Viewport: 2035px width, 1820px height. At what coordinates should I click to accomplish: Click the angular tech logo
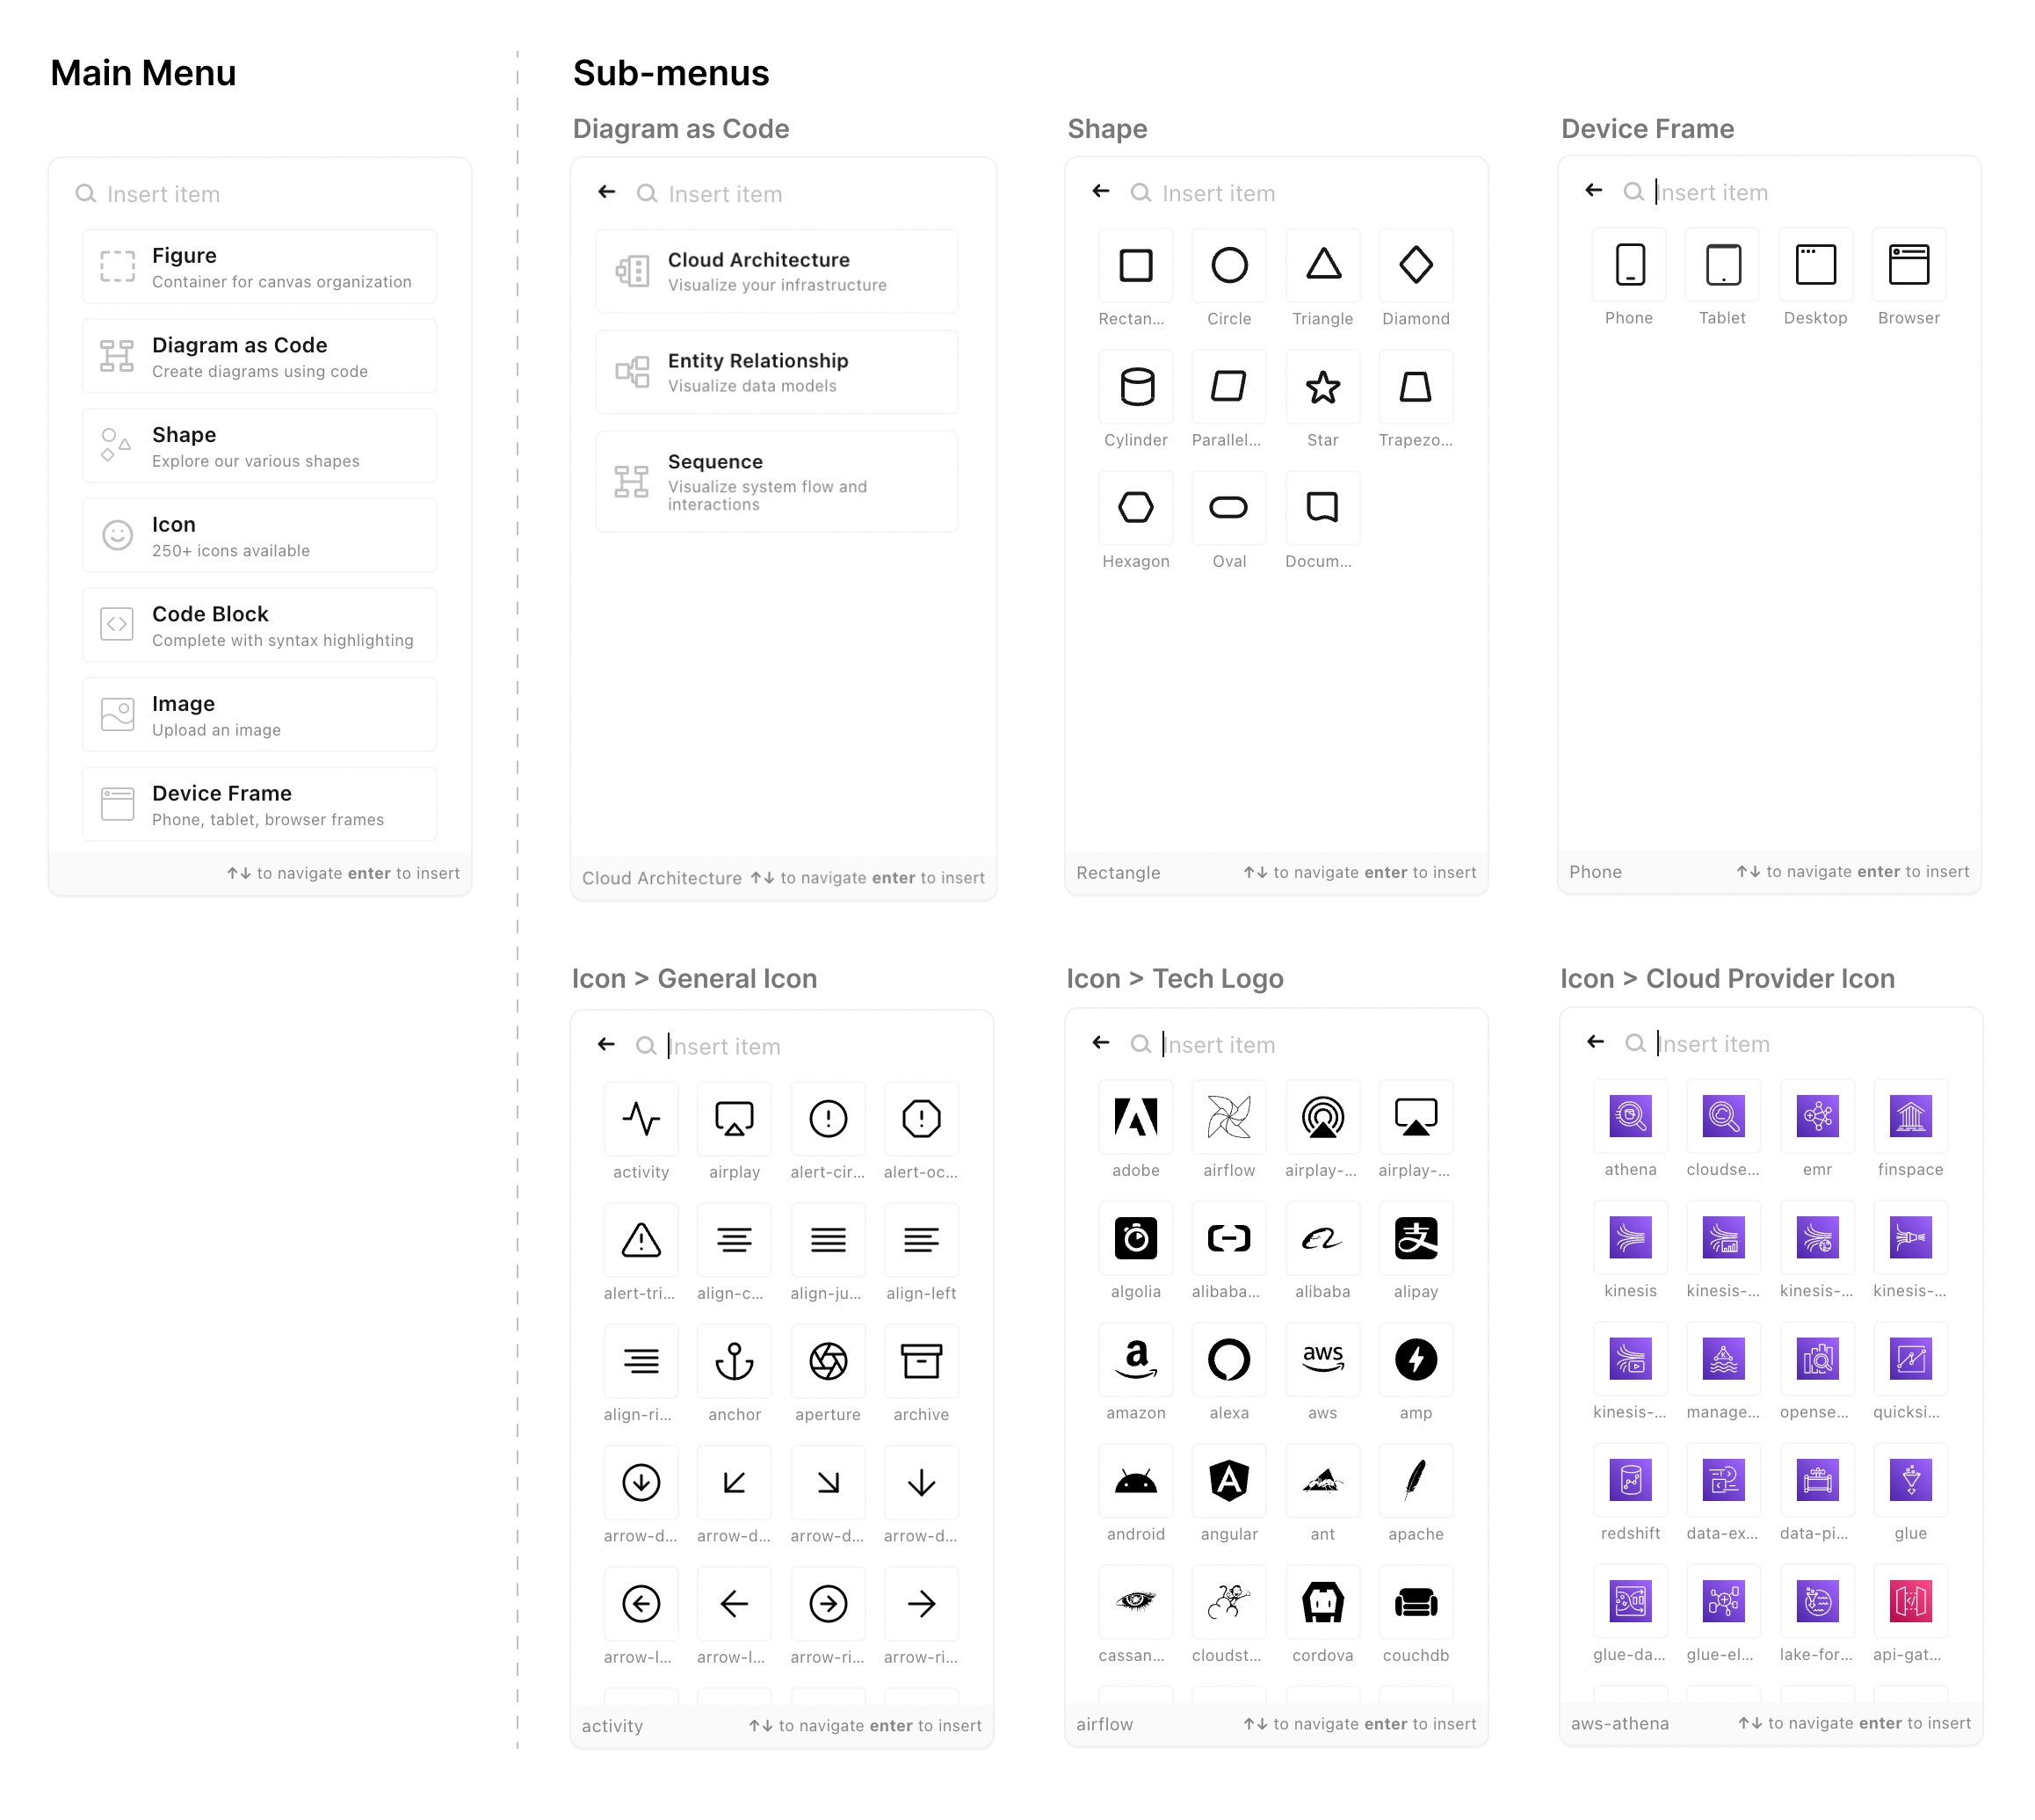tap(1228, 1481)
